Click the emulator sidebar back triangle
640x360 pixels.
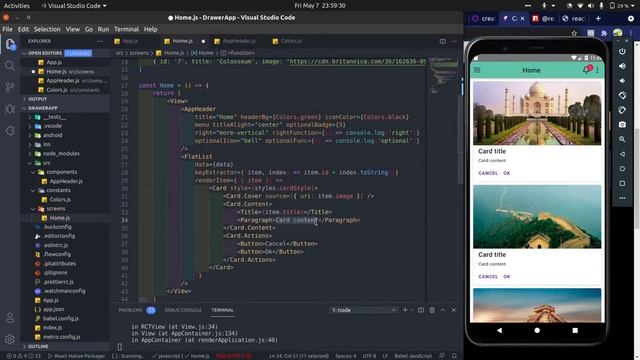click(622, 154)
